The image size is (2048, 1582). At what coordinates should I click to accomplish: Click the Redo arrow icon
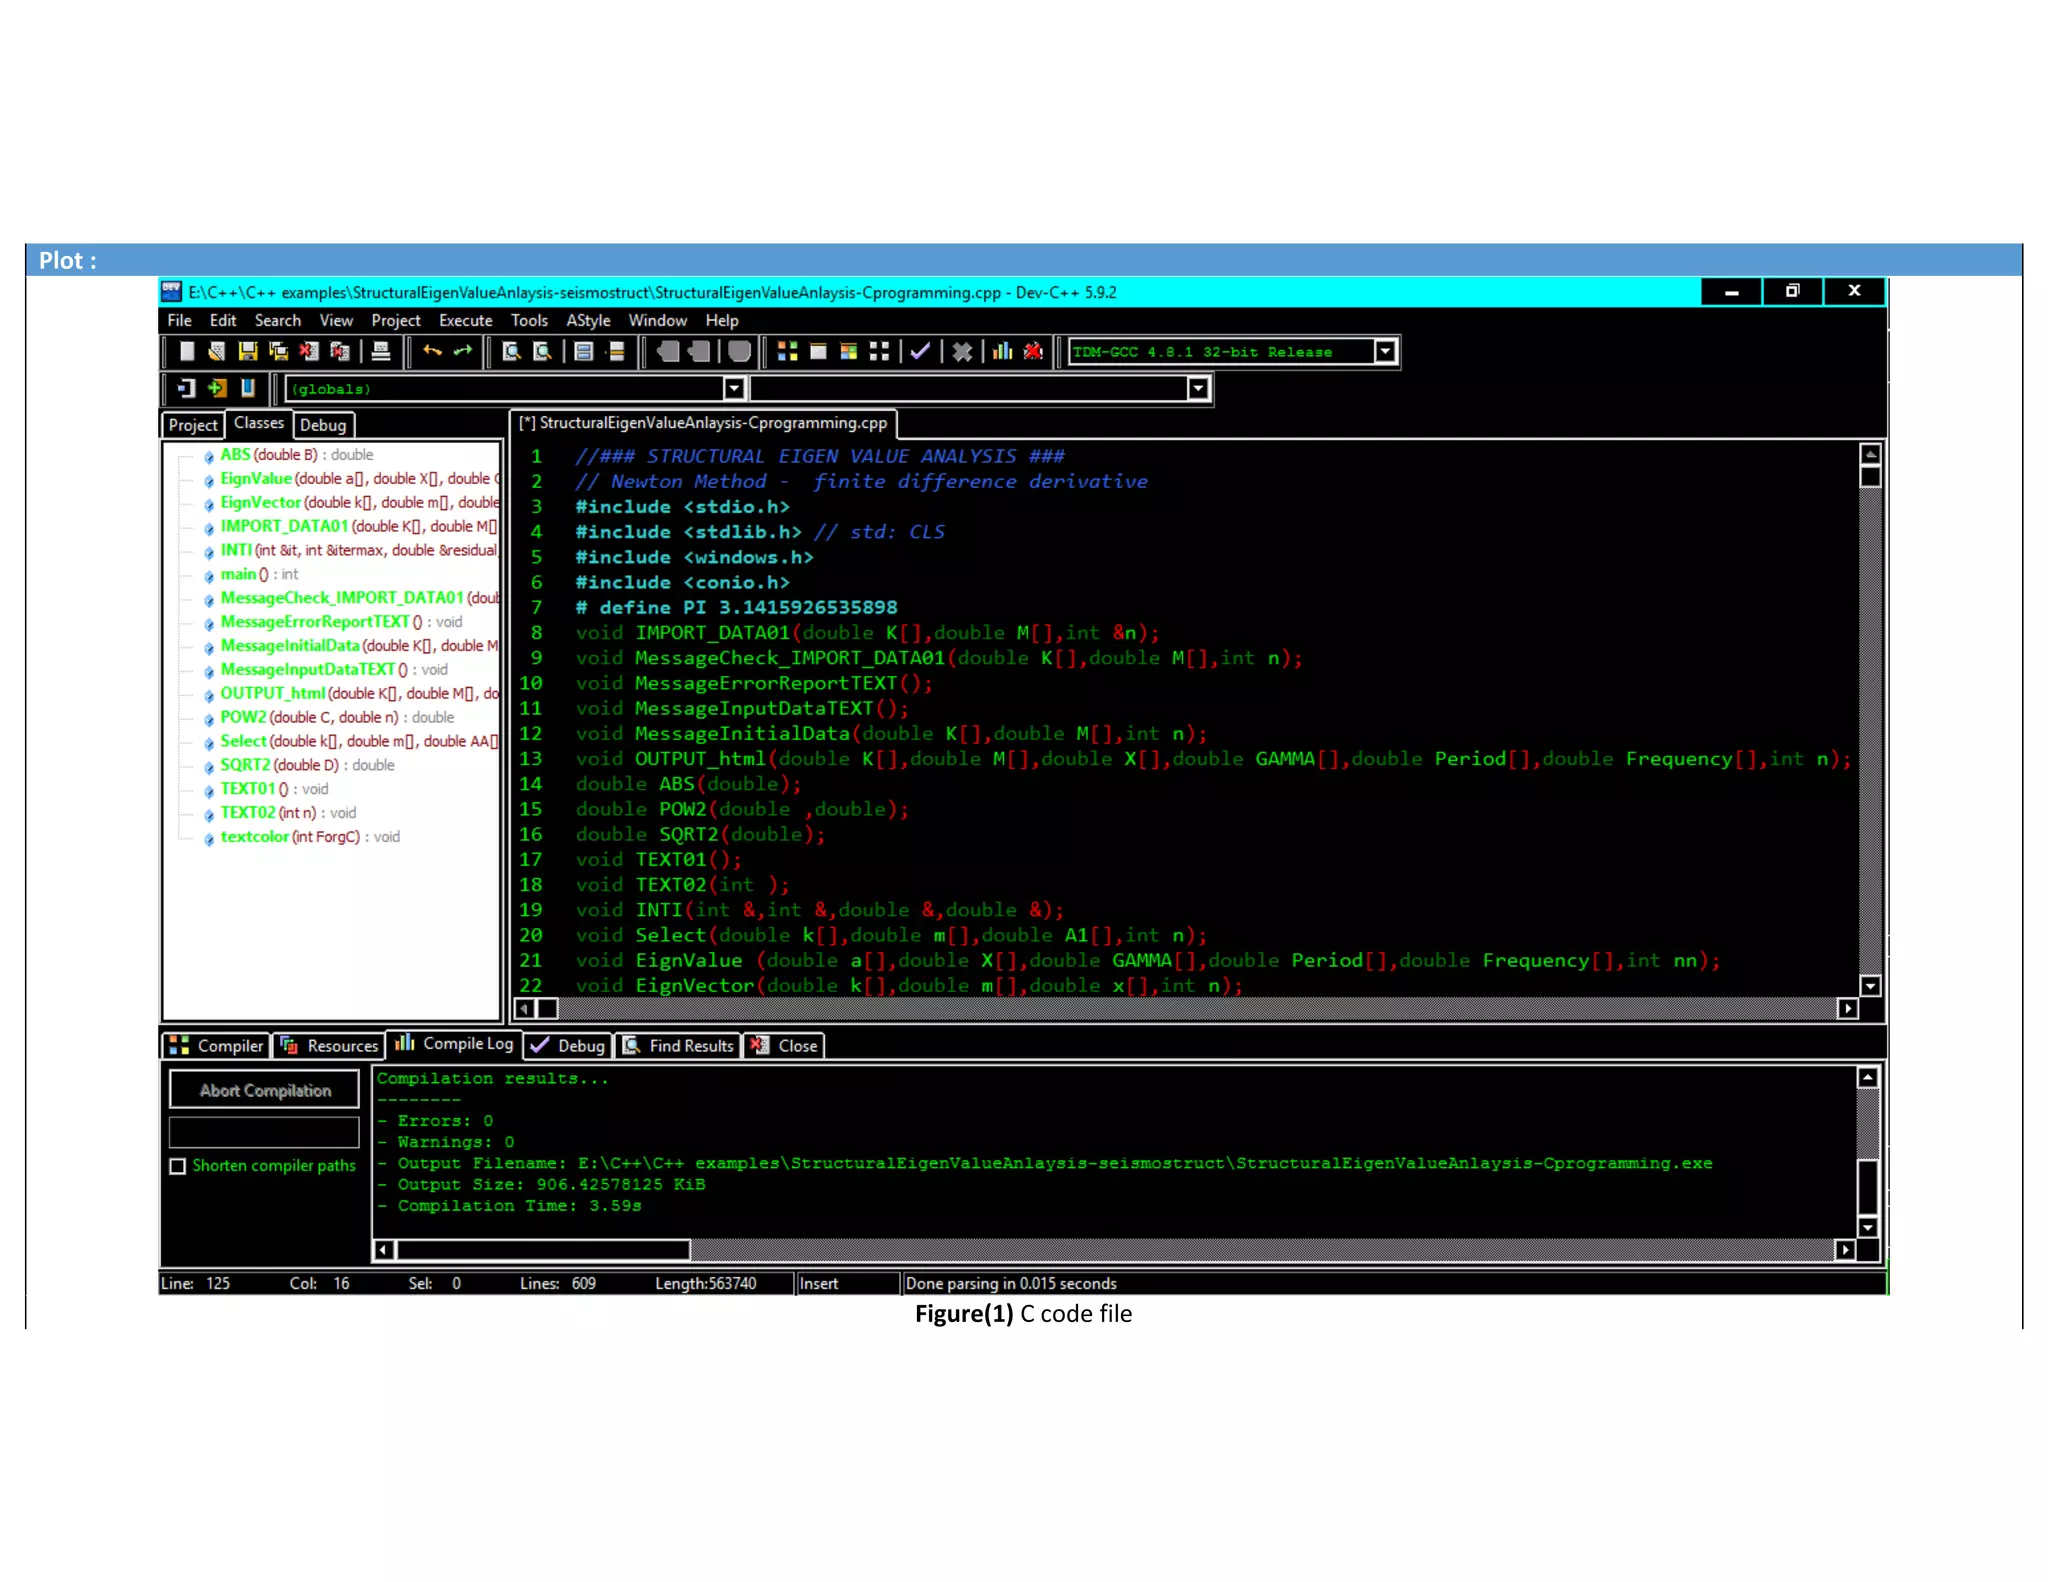(x=462, y=351)
